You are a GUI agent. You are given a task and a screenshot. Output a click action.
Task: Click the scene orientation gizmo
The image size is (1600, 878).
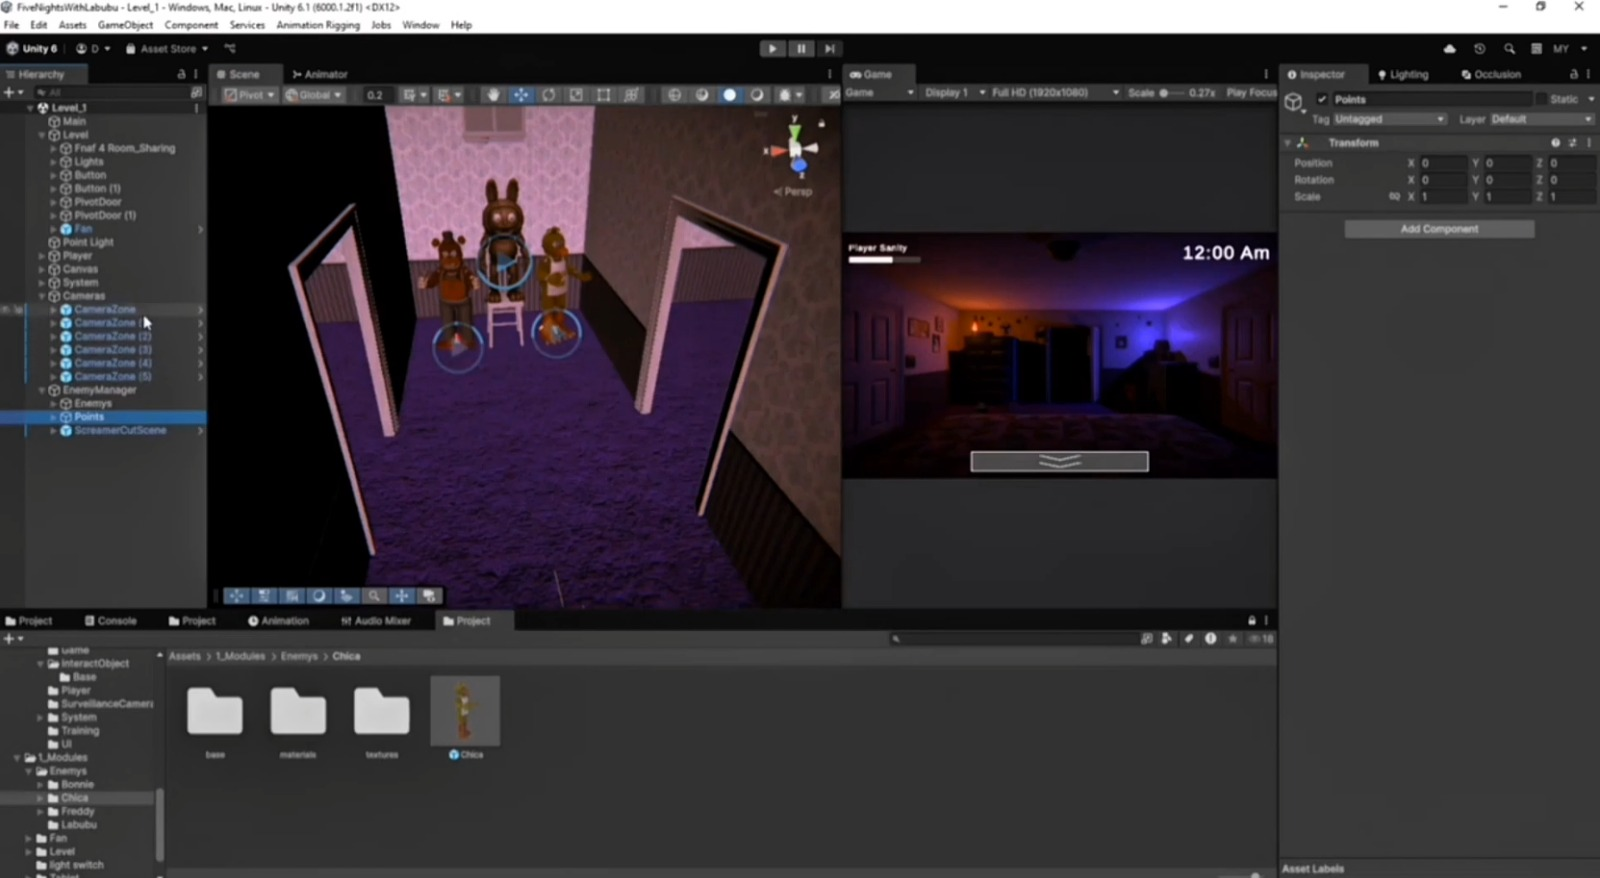796,150
